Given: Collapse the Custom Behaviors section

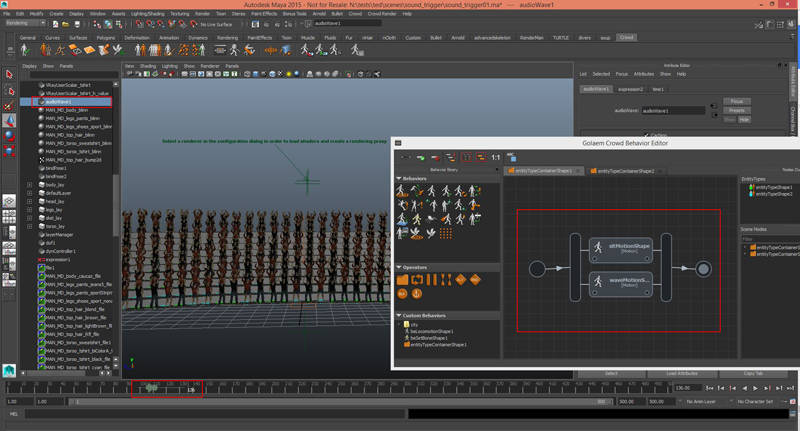Looking at the screenshot, I should click(x=399, y=316).
